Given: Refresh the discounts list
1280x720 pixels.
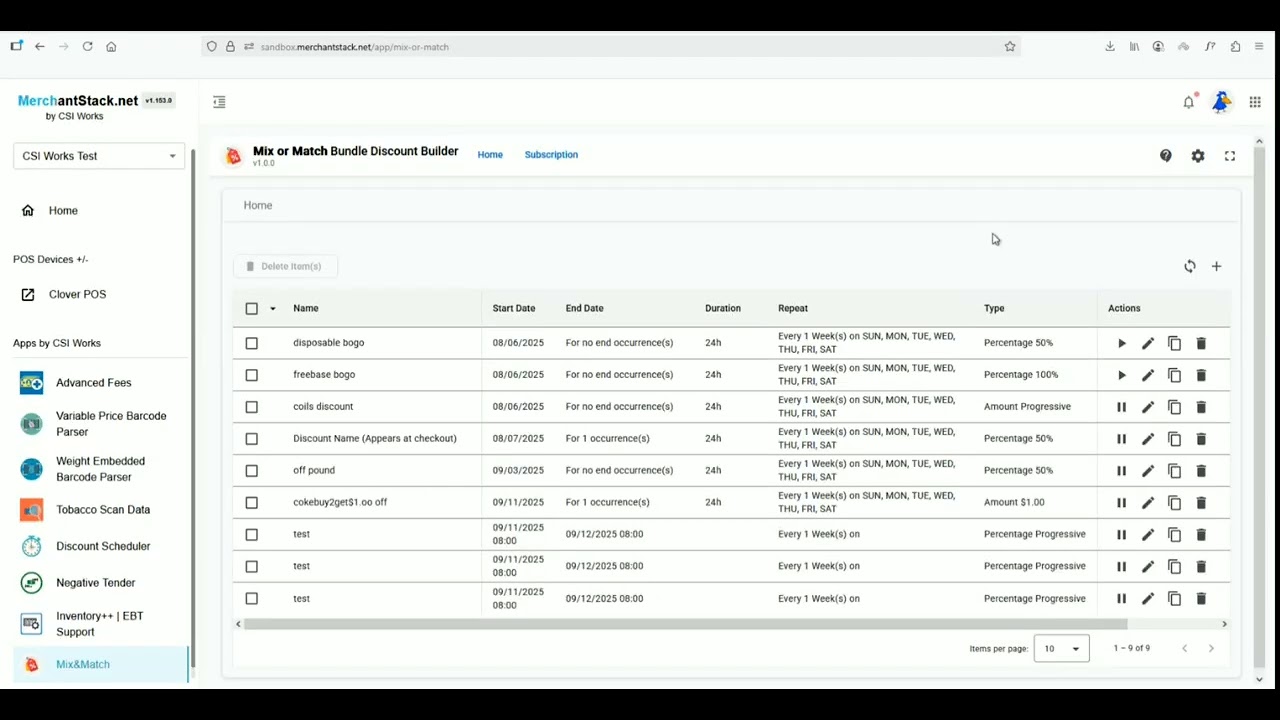Looking at the screenshot, I should click(x=1189, y=266).
